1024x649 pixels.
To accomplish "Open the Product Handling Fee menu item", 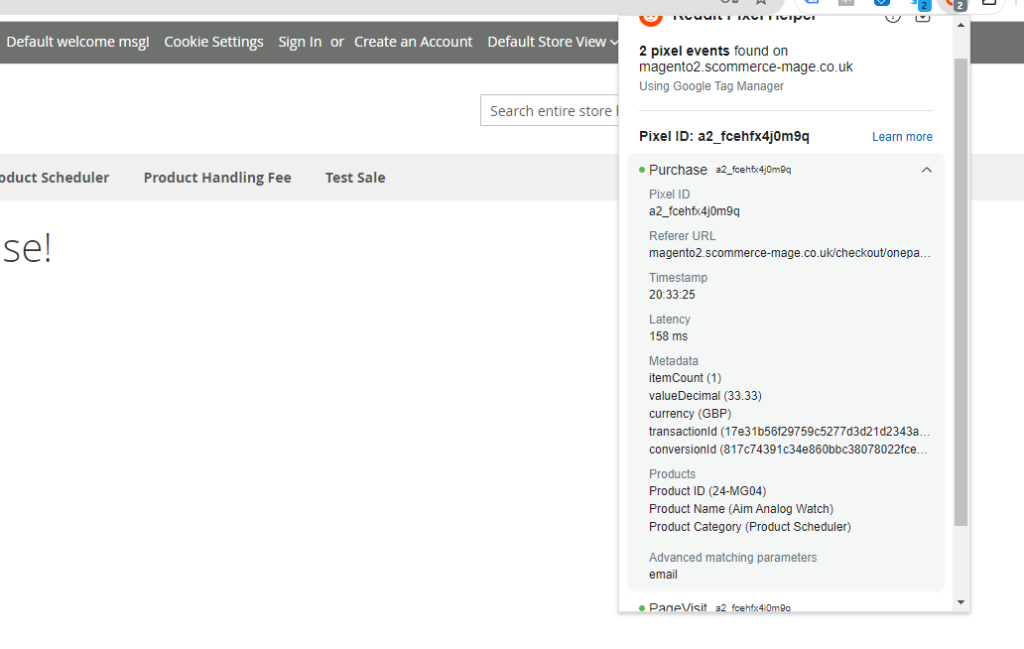I will point(217,177).
